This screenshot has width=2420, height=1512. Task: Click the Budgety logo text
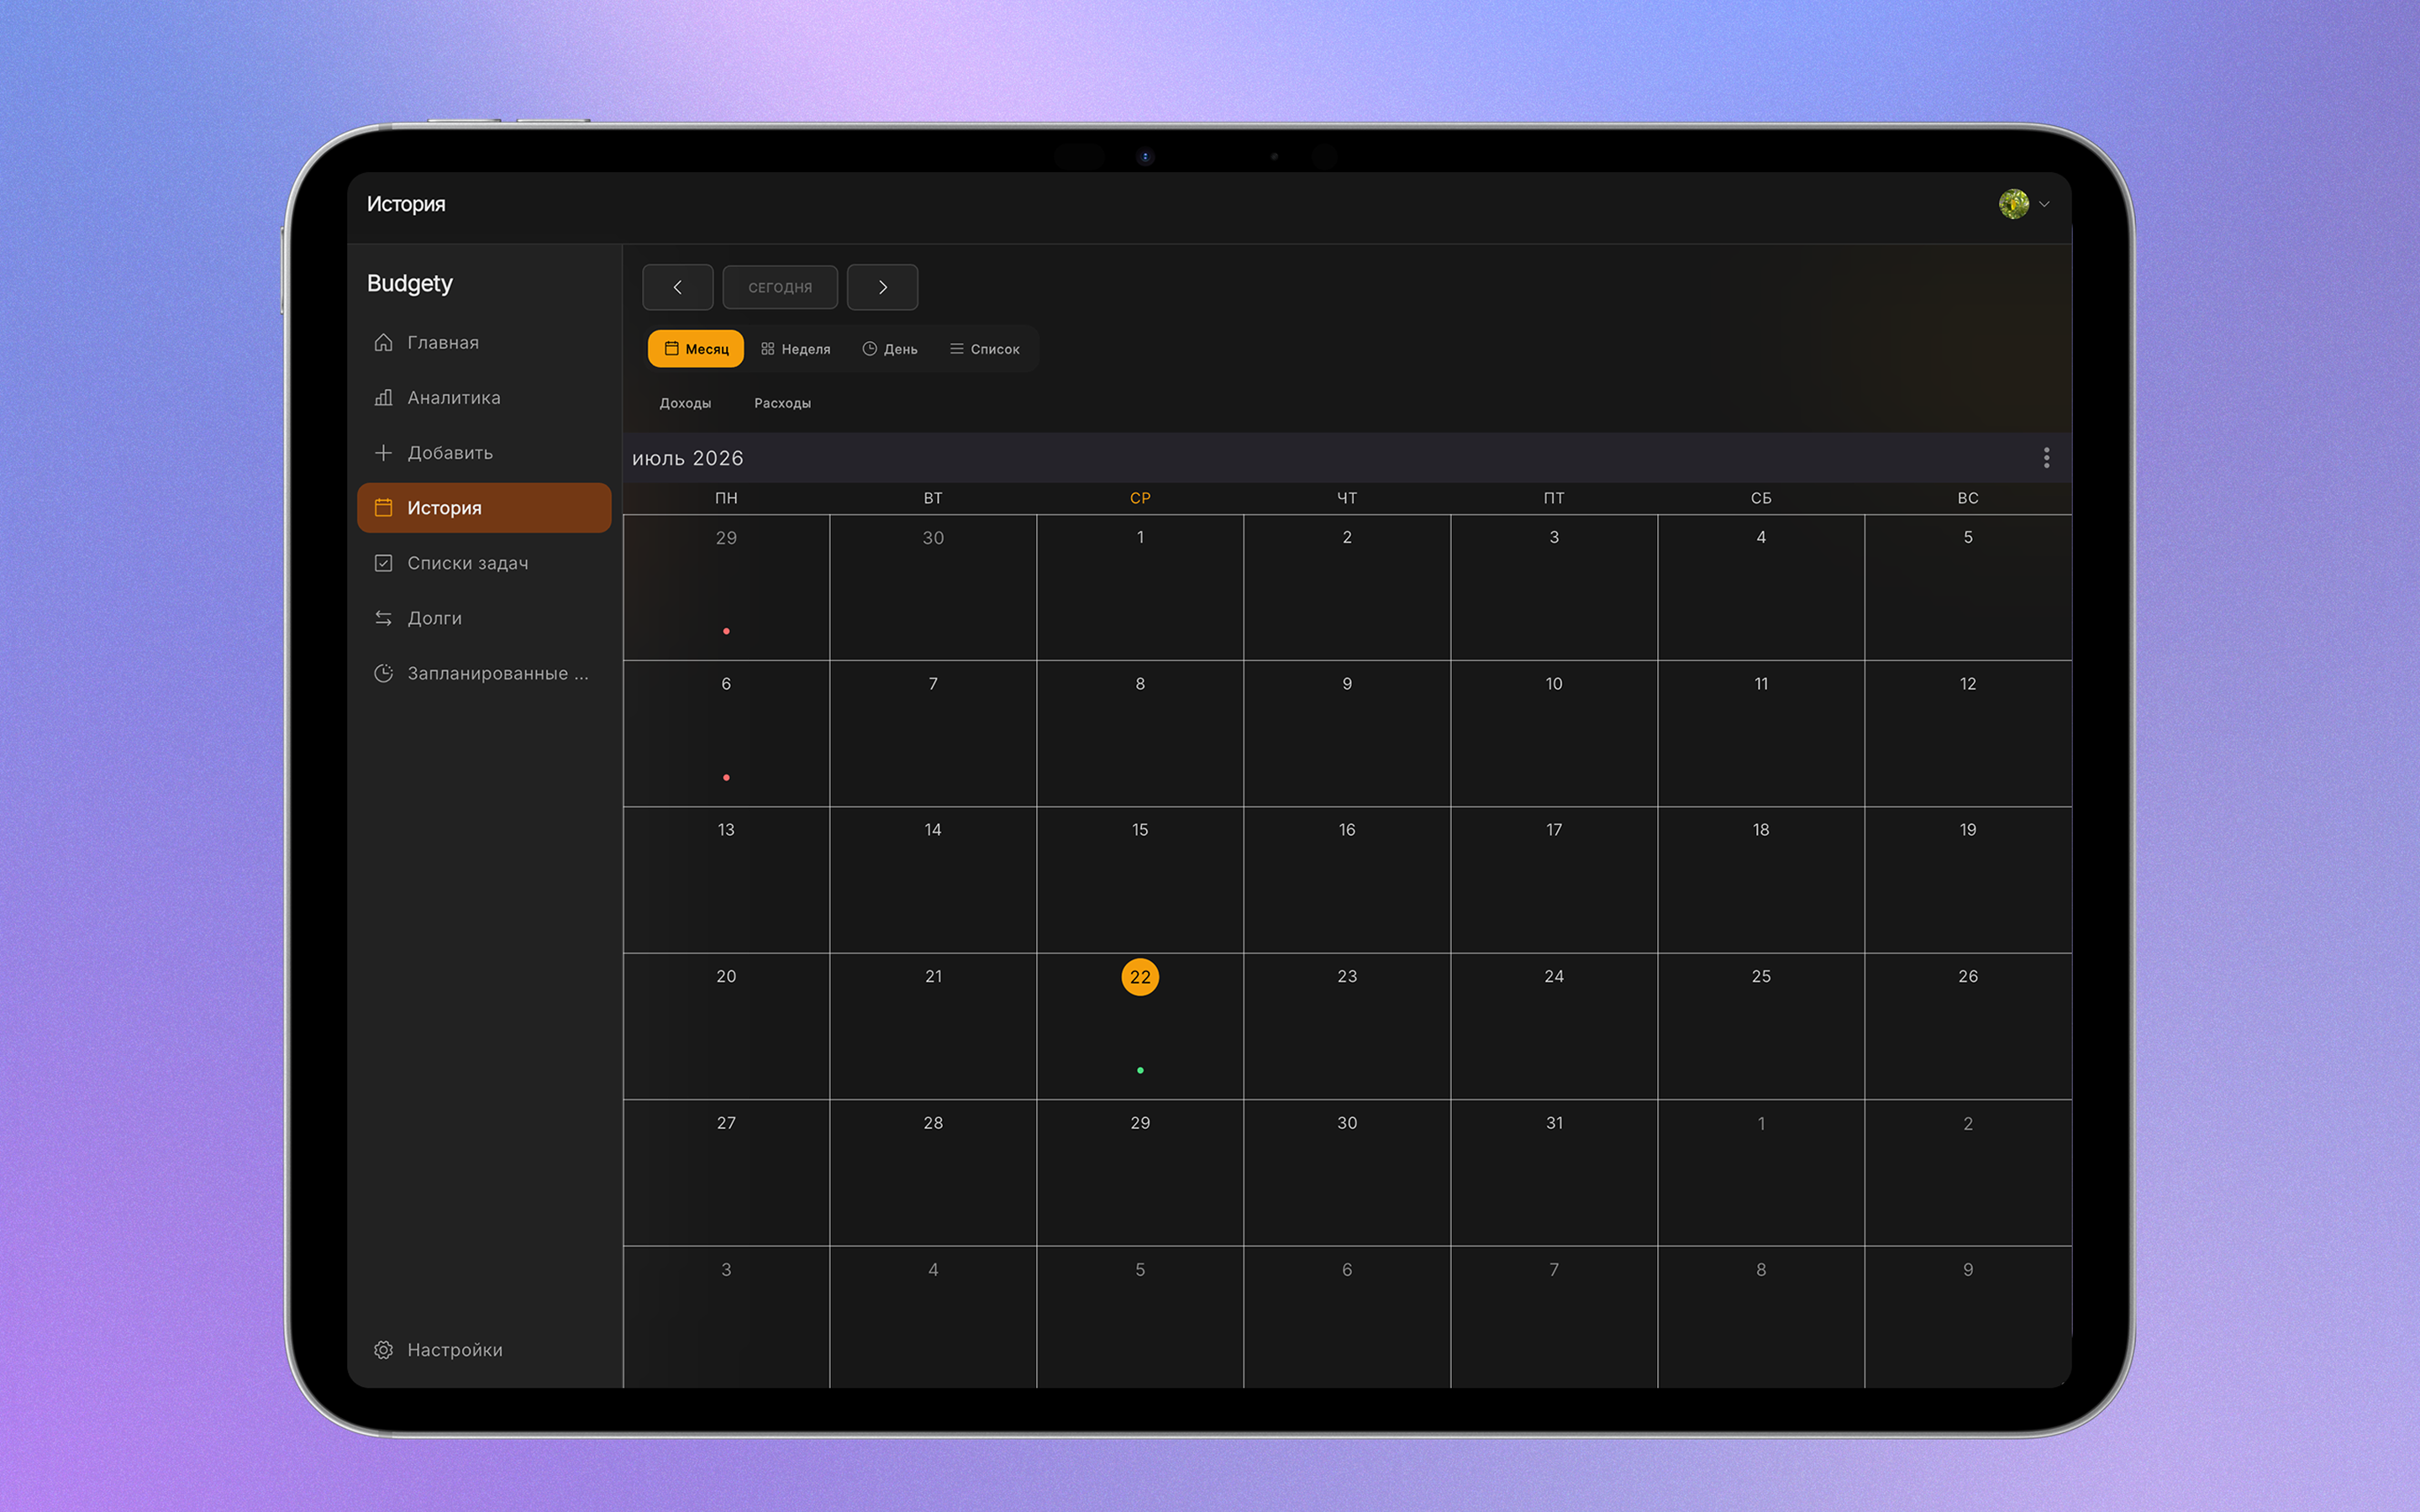pos(410,283)
